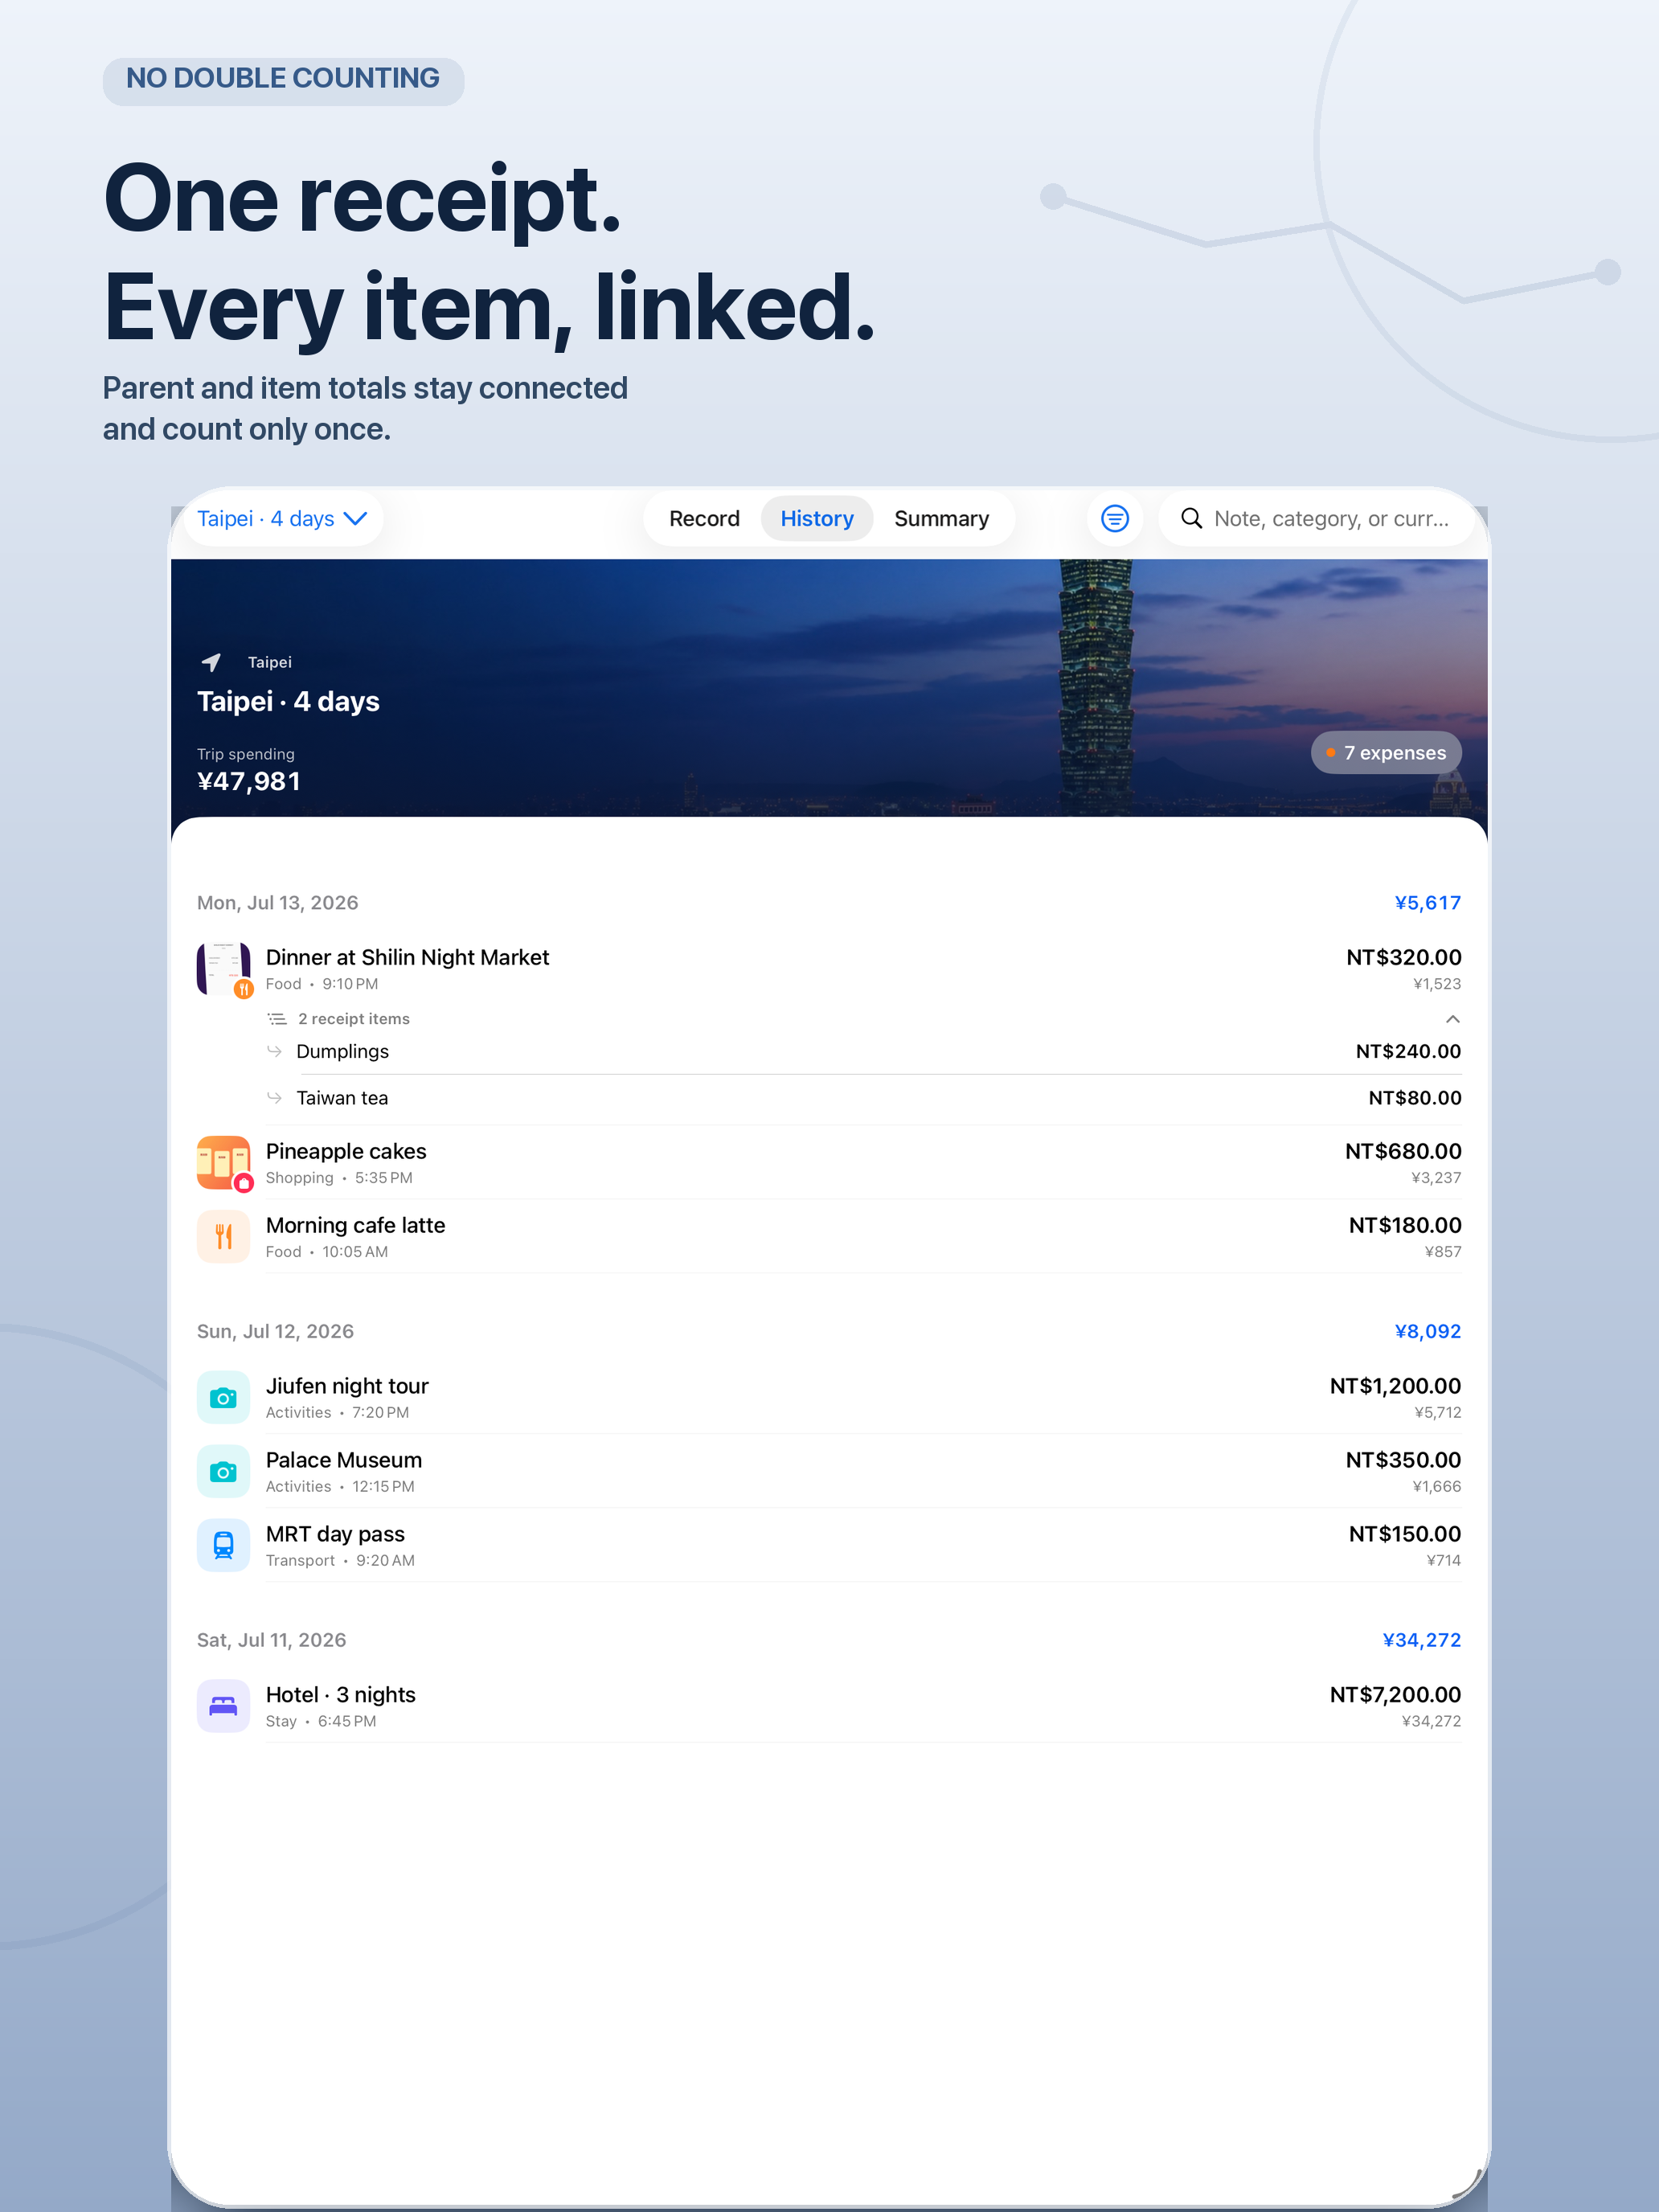Open the Summary tab
The width and height of the screenshot is (1659, 2212).
point(941,518)
